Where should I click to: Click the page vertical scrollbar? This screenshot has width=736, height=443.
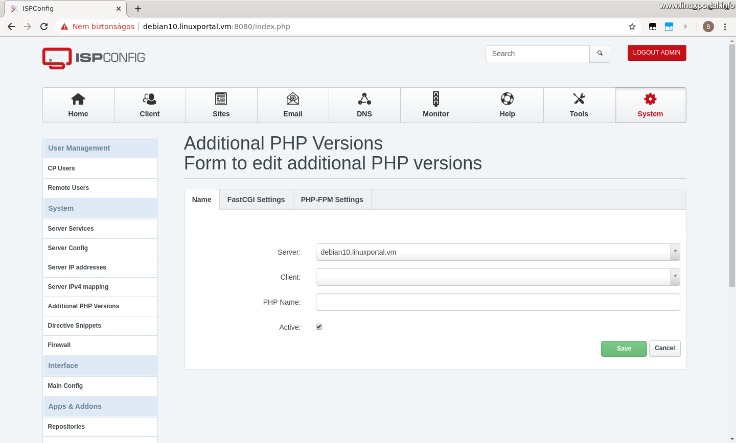732,164
